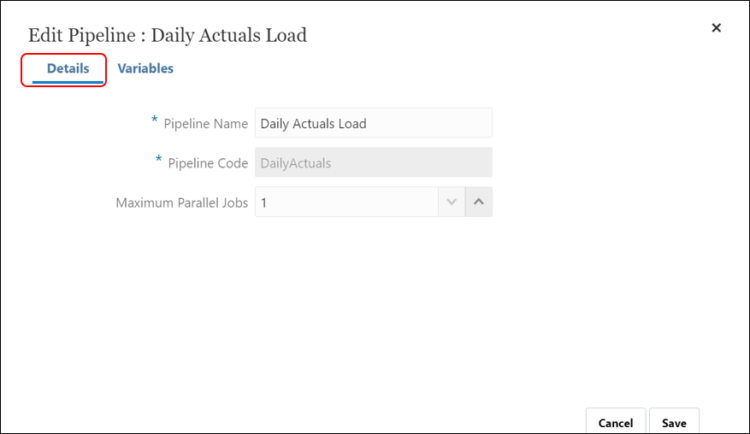Click the Pipeline Name field label
750x434 pixels.
pos(205,124)
